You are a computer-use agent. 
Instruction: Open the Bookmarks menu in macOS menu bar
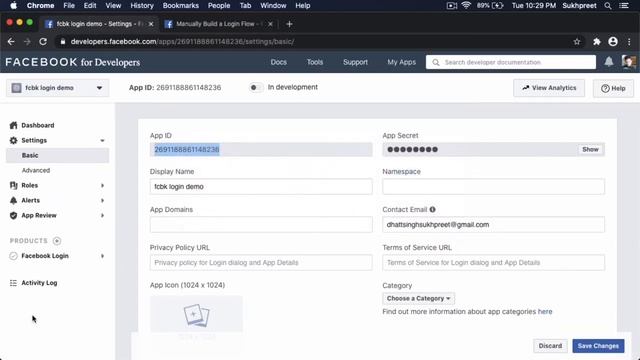pyautogui.click(x=180, y=6)
